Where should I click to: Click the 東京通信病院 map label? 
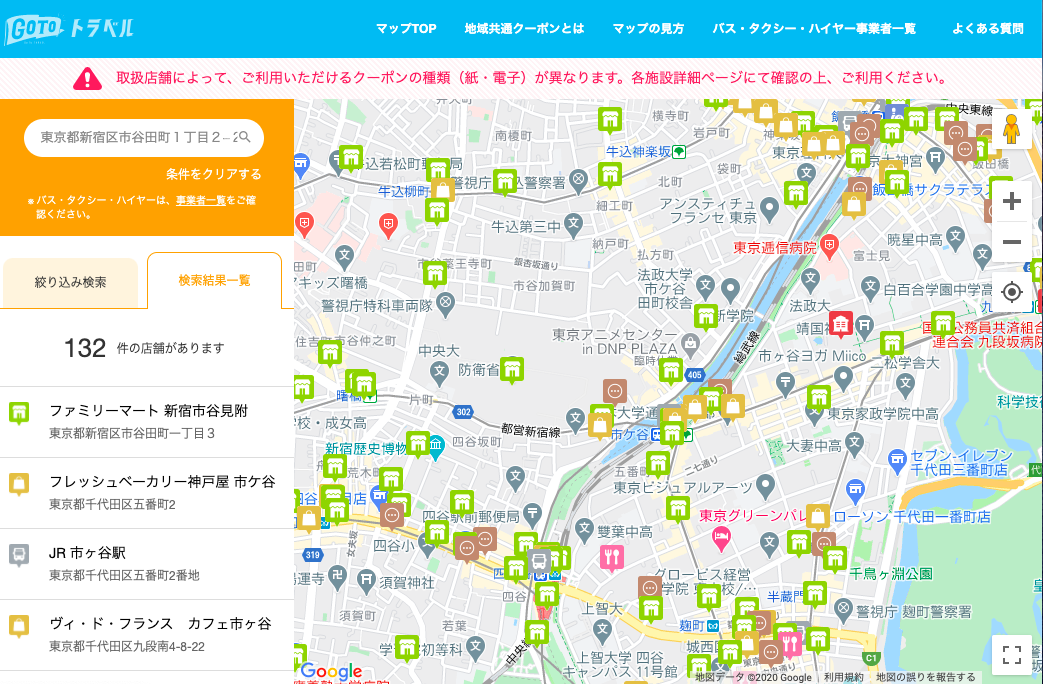click(775, 248)
